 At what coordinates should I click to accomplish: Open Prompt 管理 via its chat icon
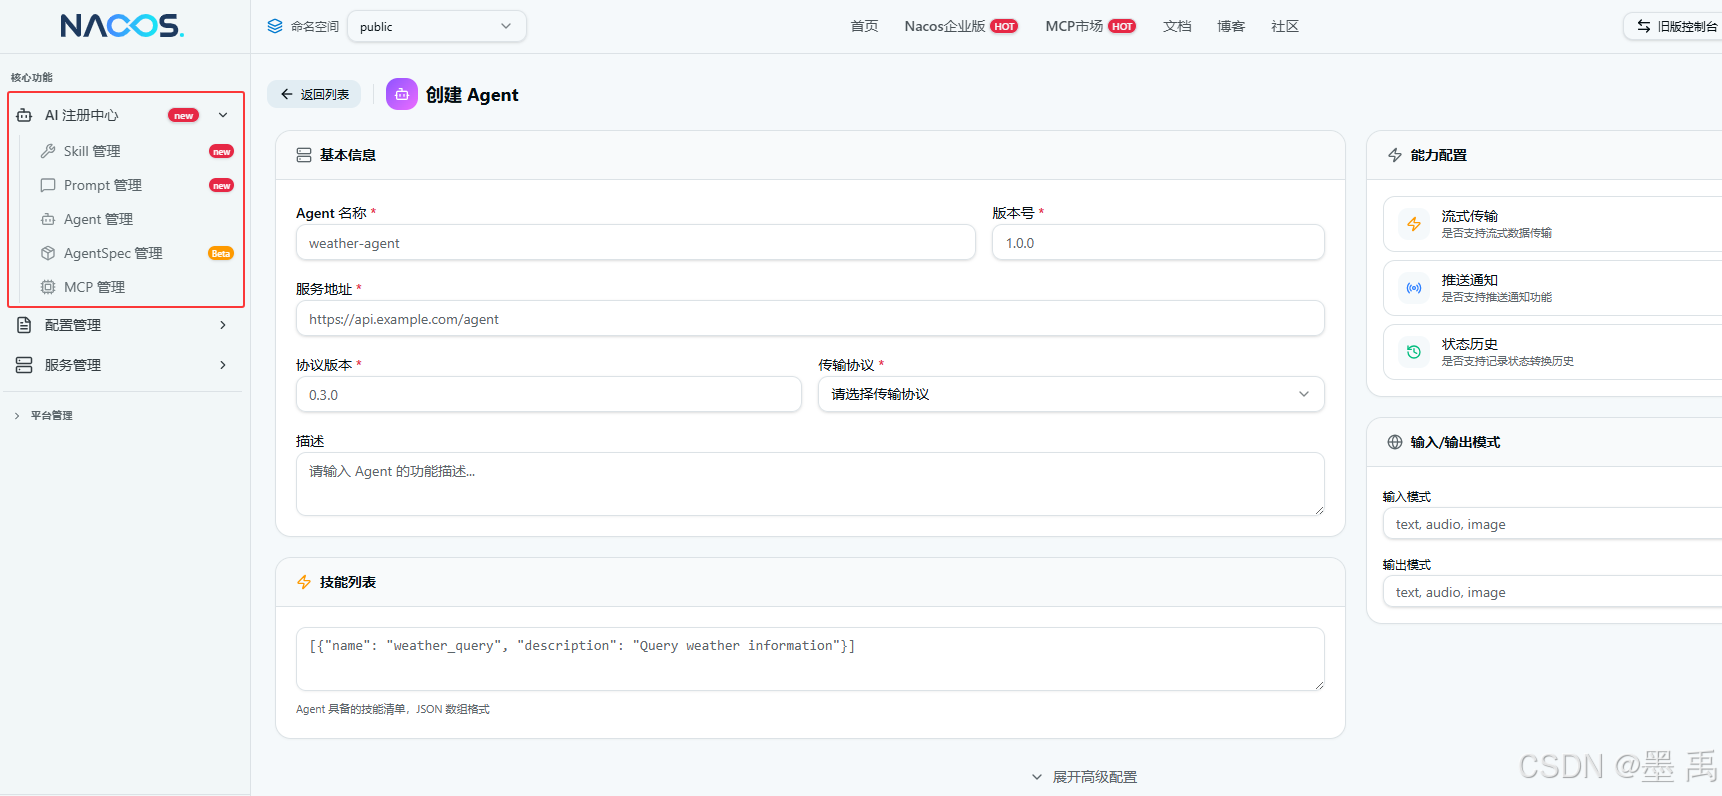coord(48,185)
